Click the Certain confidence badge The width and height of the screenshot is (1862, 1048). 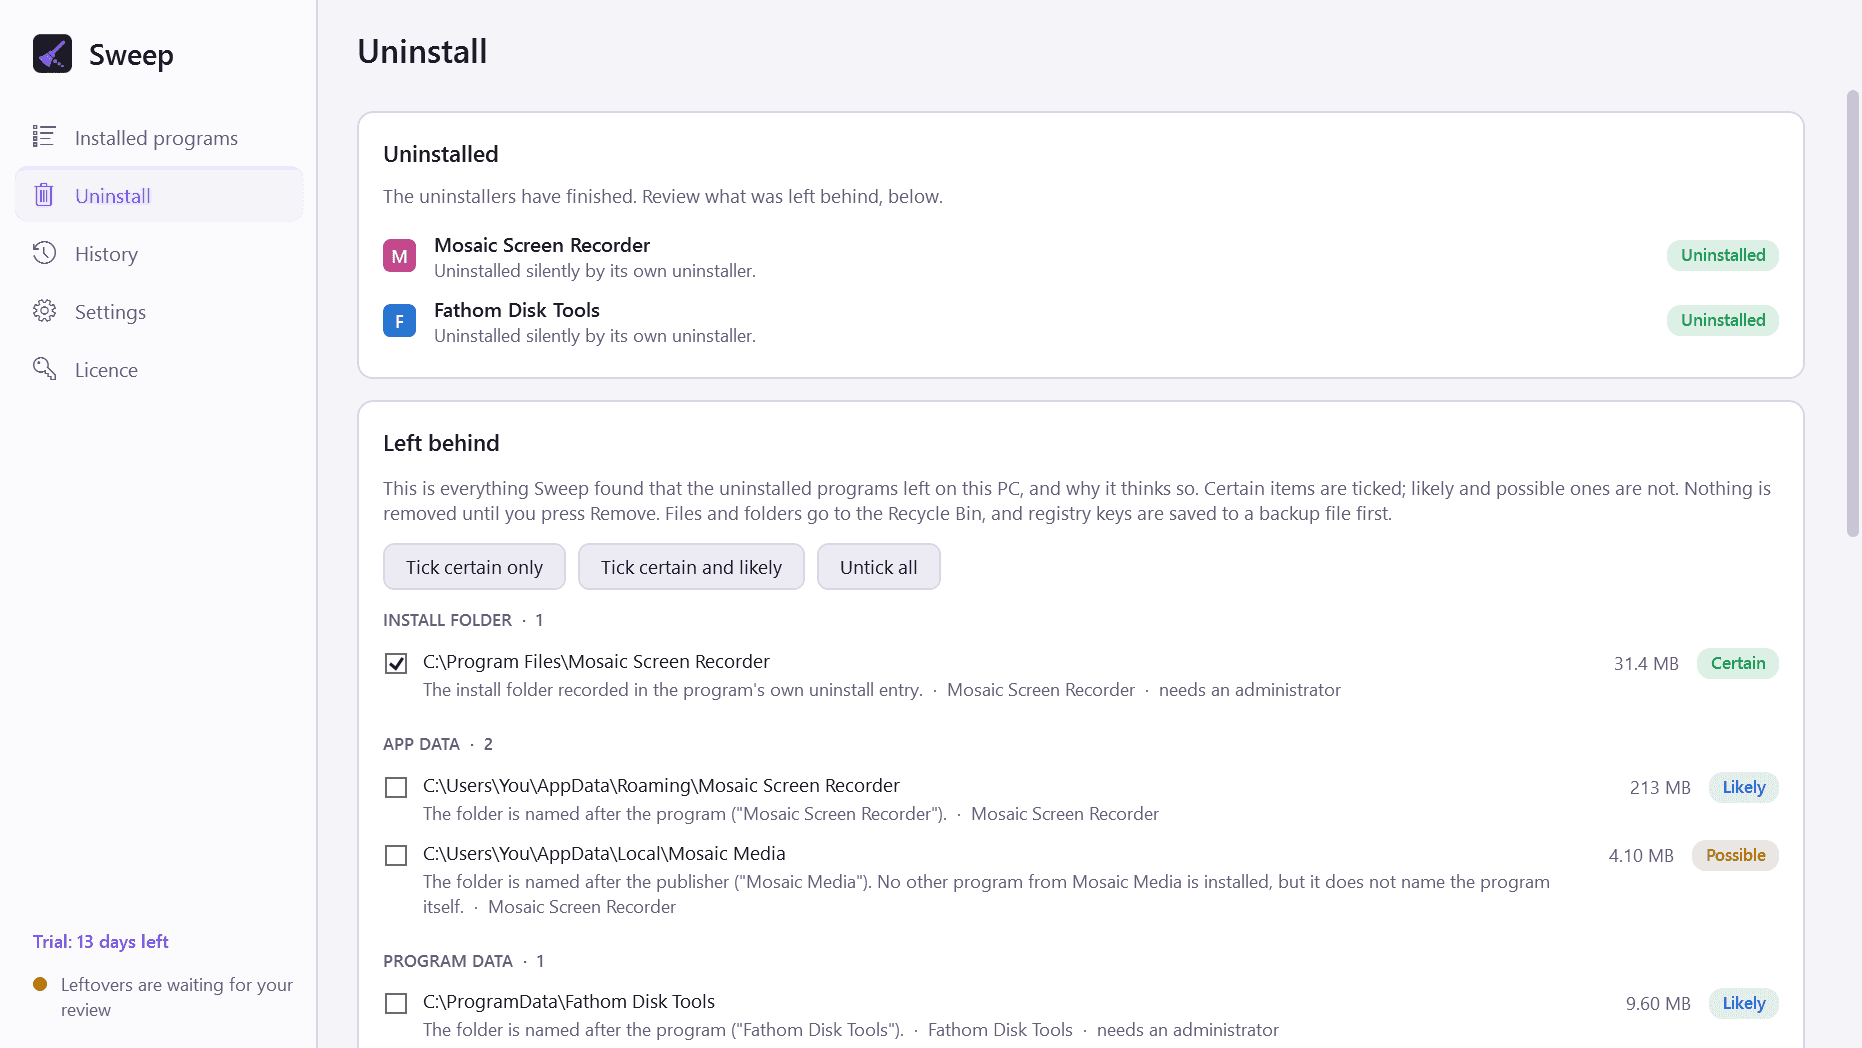(1737, 663)
